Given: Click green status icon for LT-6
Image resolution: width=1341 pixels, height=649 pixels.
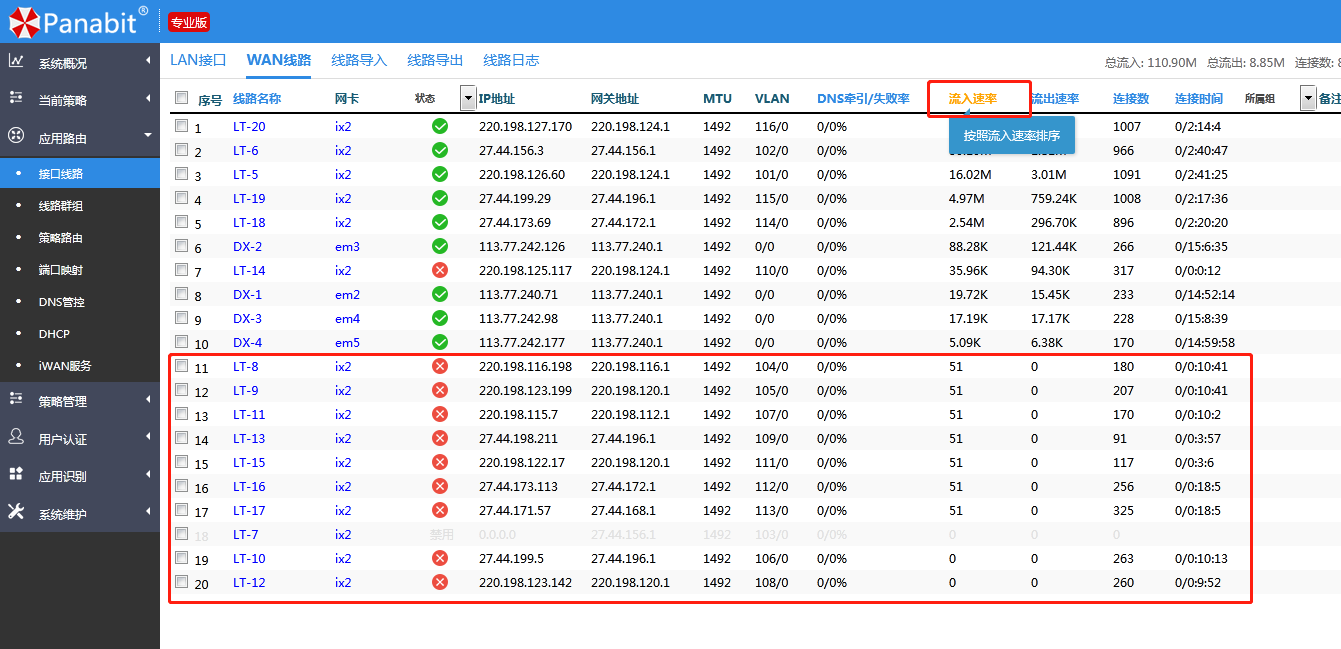Looking at the screenshot, I should (440, 151).
